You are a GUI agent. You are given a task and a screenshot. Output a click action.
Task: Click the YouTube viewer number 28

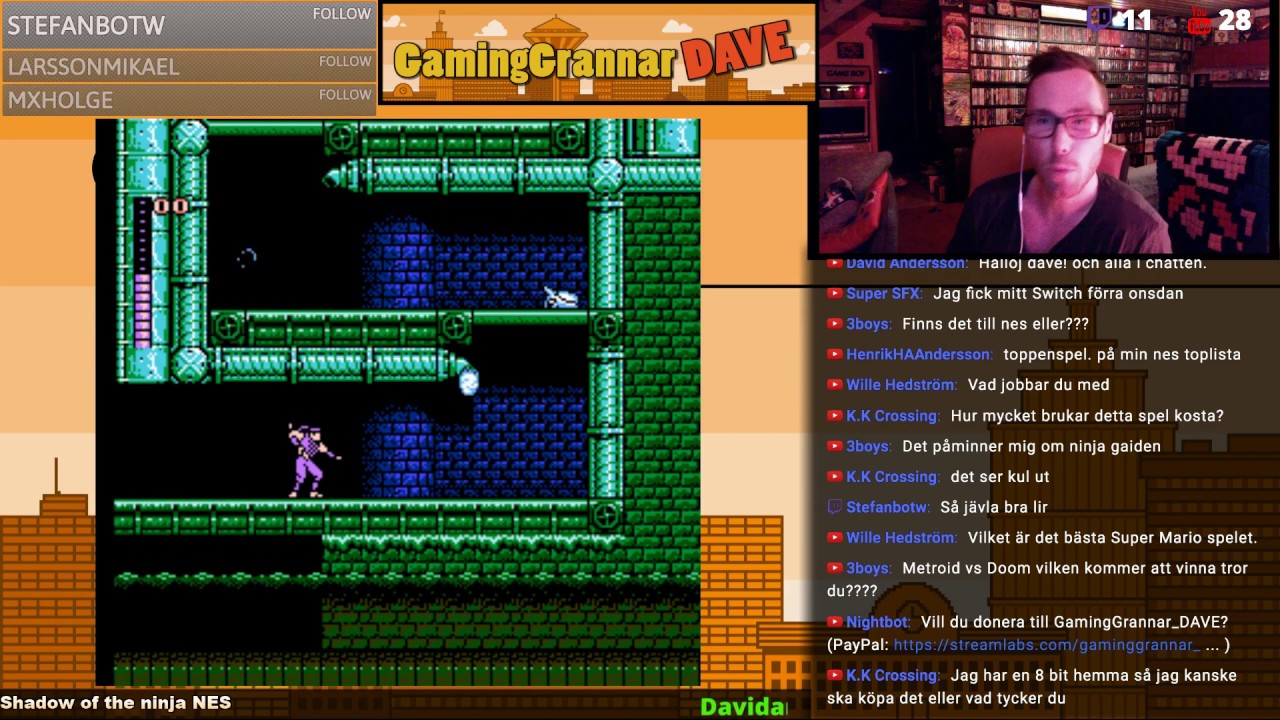point(1235,20)
